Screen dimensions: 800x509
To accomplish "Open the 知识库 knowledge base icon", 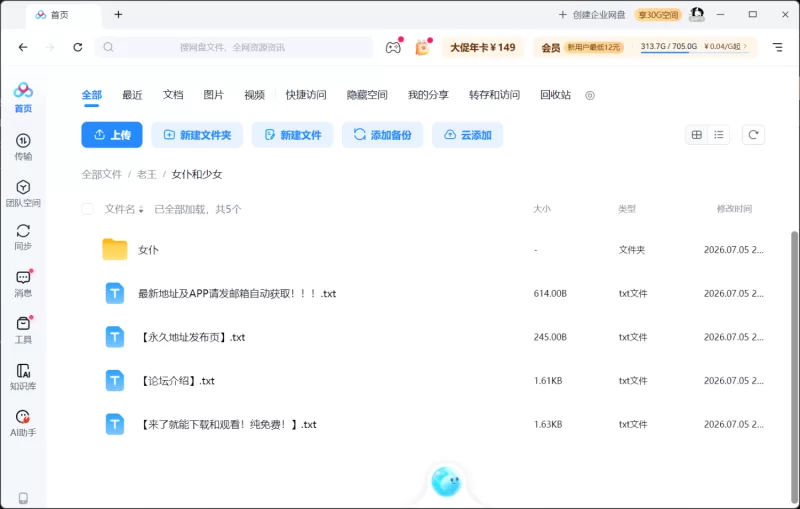I will click(23, 377).
